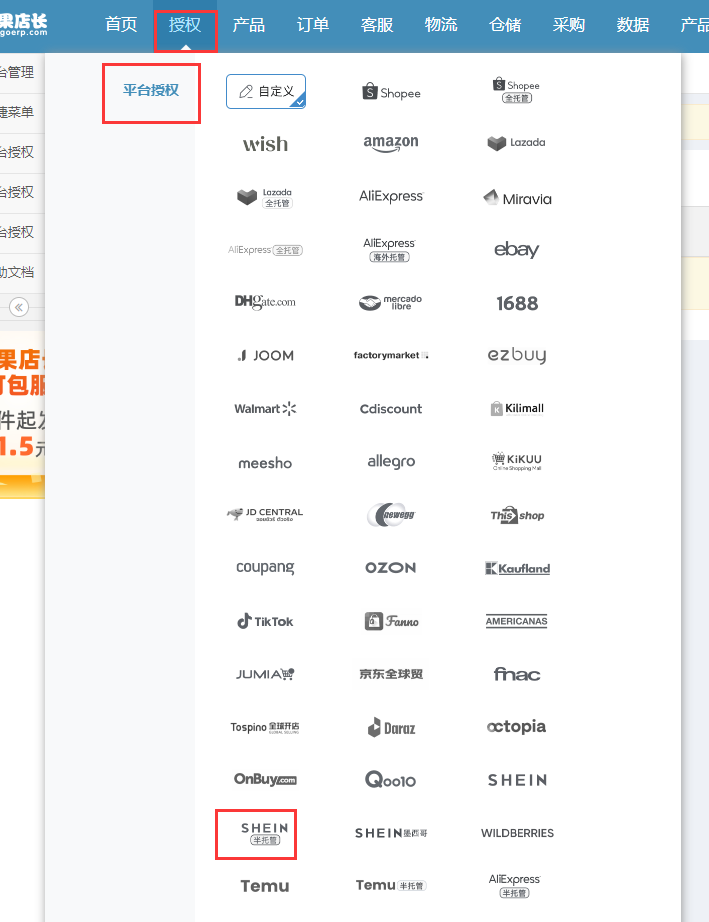709x922 pixels.
Task: Open the mercado libre platform logo
Action: point(391,302)
